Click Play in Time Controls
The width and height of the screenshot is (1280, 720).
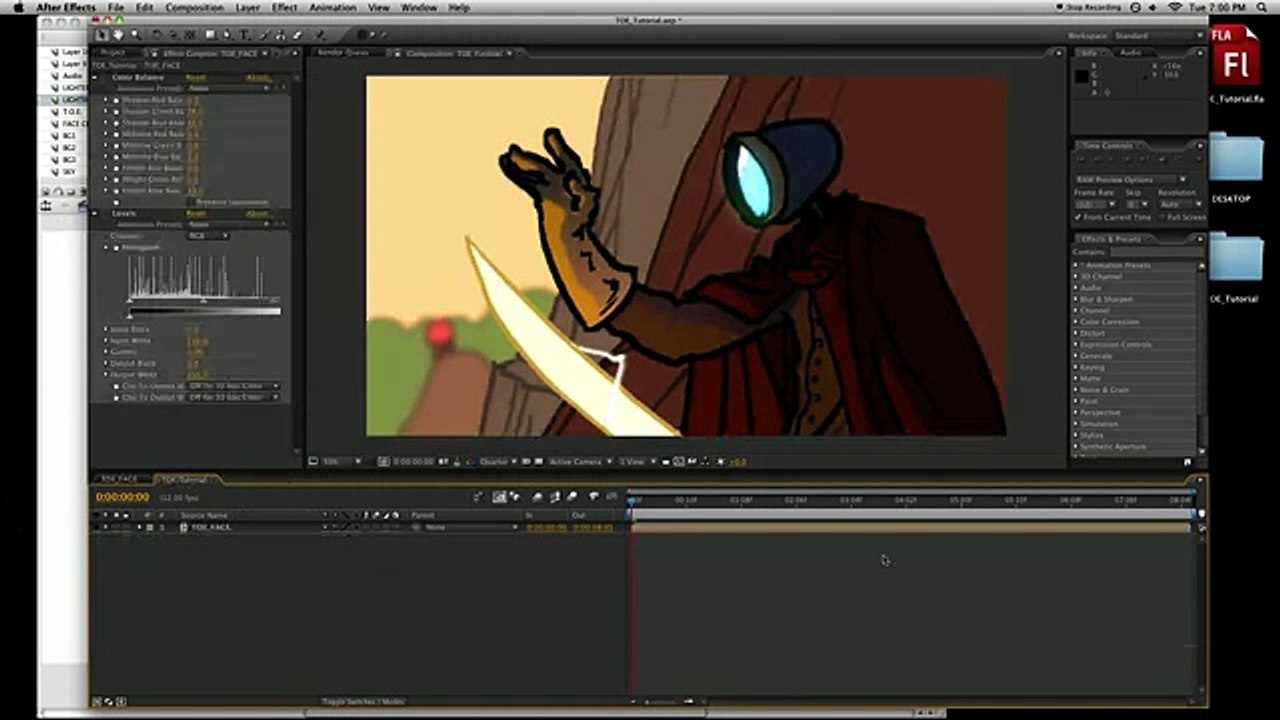(x=1110, y=158)
